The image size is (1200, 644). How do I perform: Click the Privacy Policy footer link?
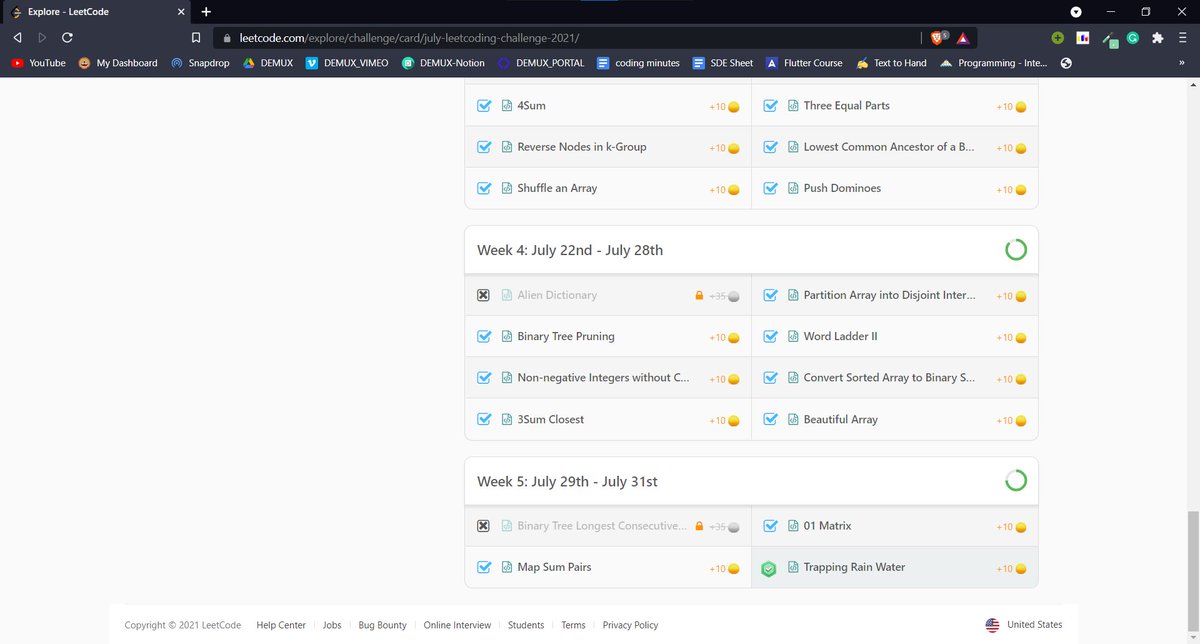point(630,625)
